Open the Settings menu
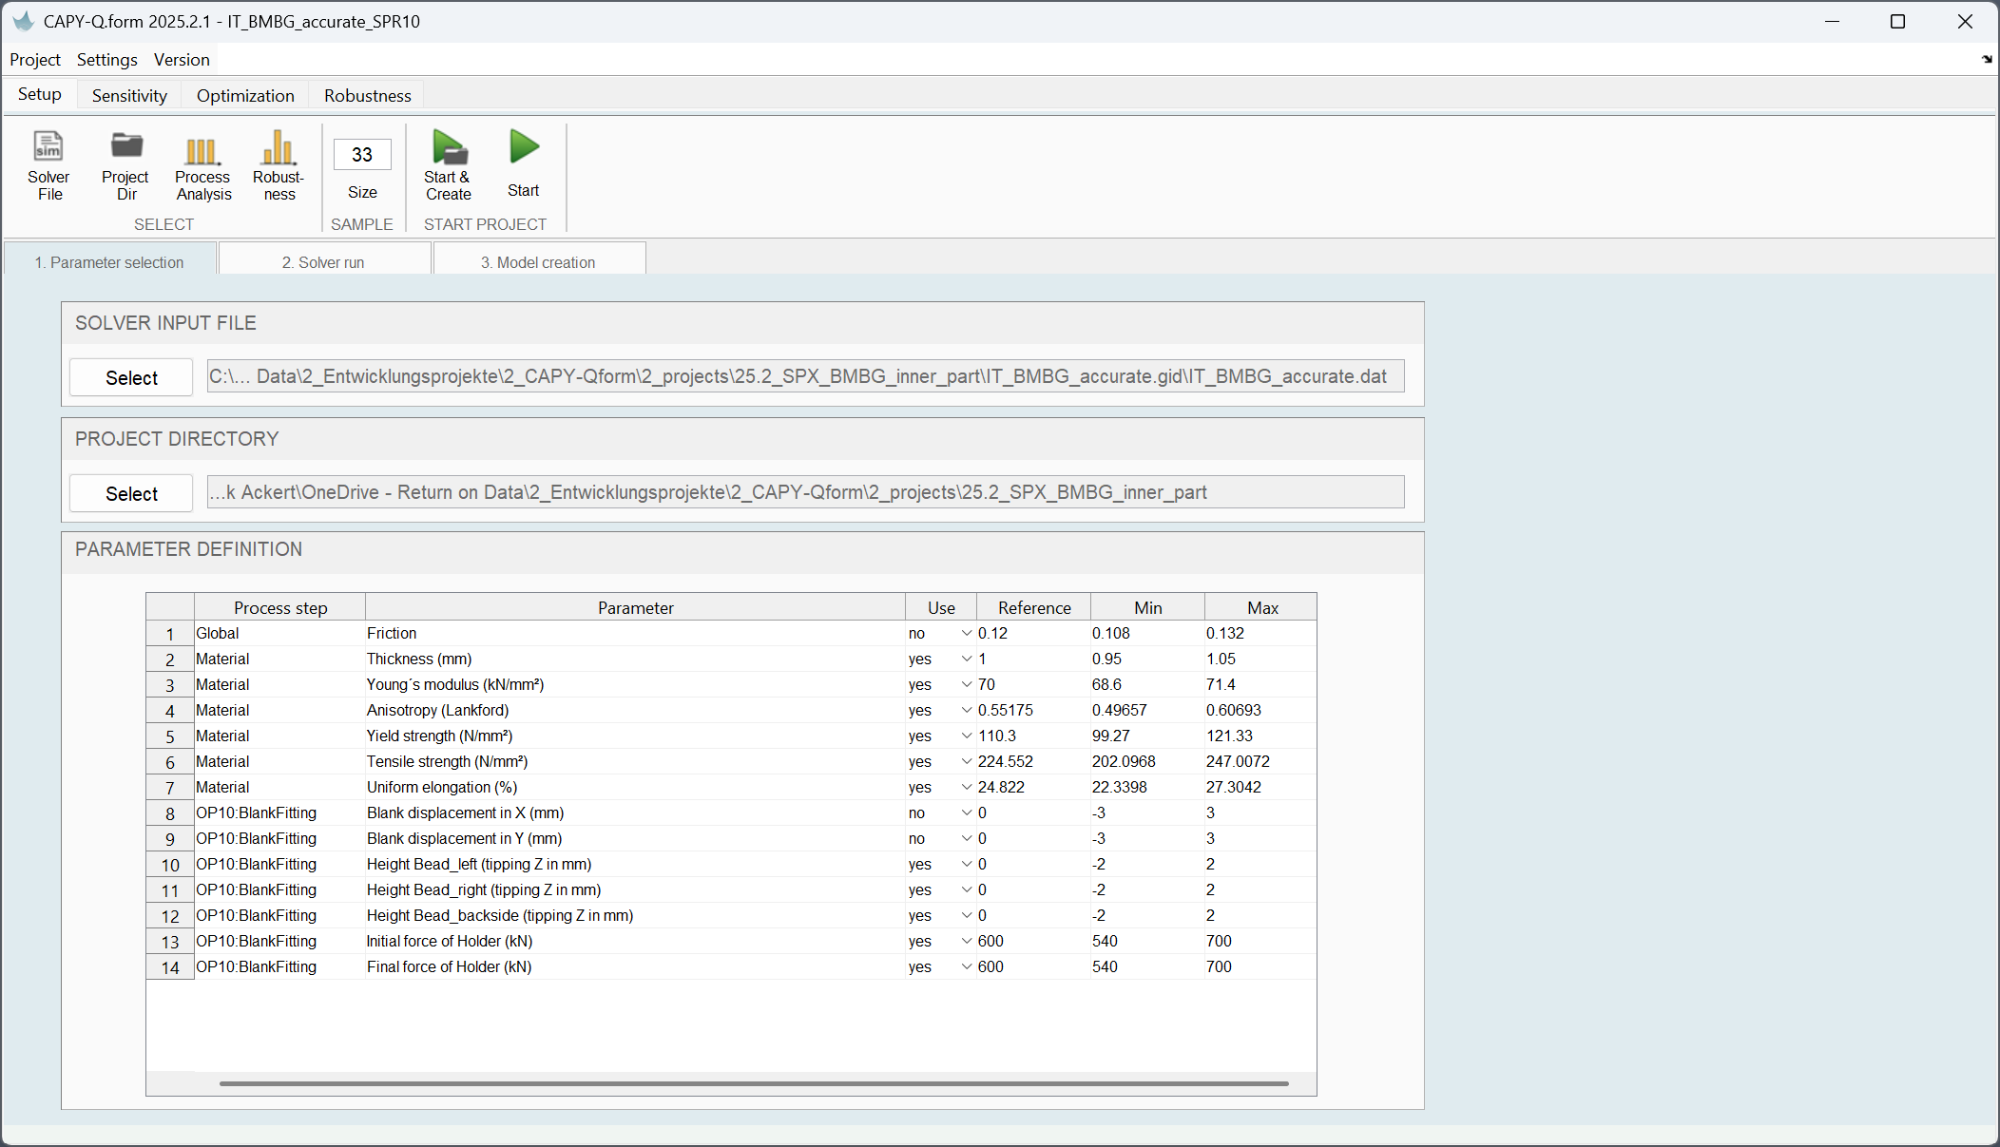This screenshot has width=2000, height=1147. (x=107, y=60)
